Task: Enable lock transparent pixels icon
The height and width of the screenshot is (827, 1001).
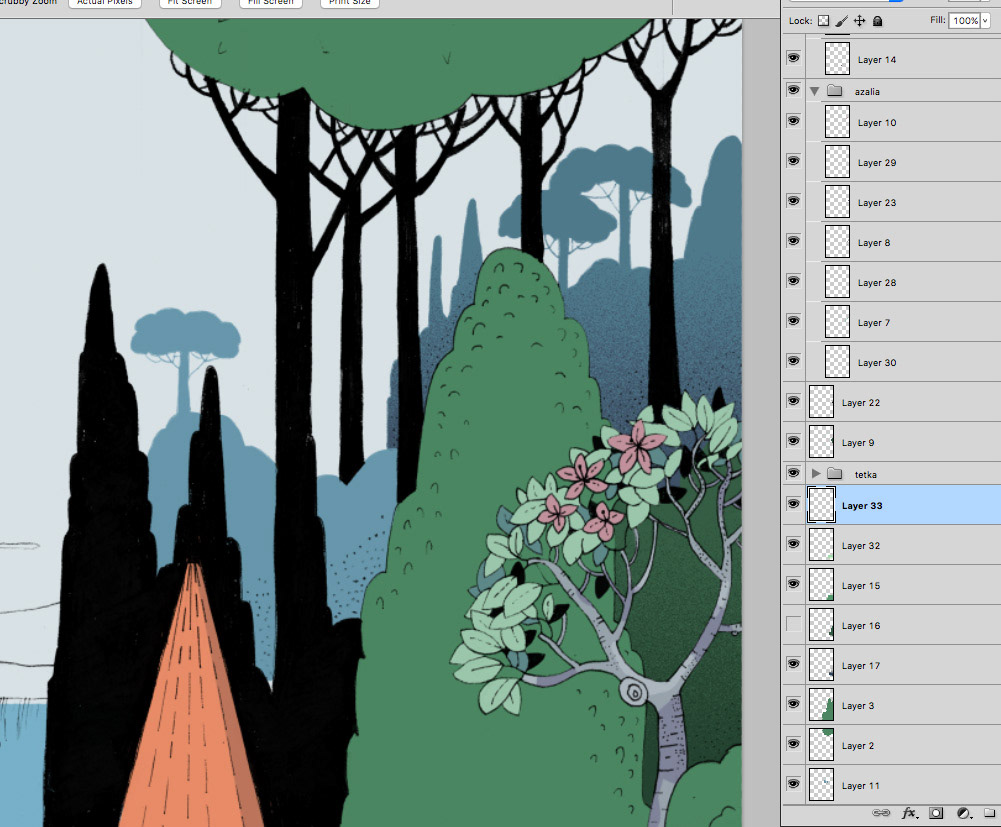Action: coord(824,21)
